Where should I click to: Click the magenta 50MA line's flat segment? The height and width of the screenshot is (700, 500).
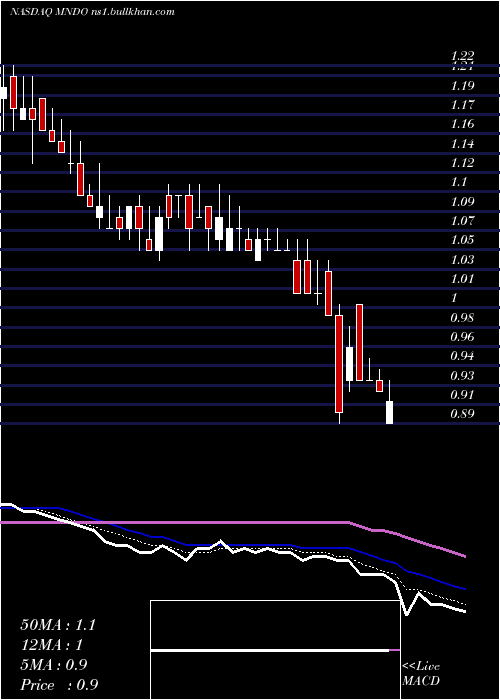tap(174, 522)
